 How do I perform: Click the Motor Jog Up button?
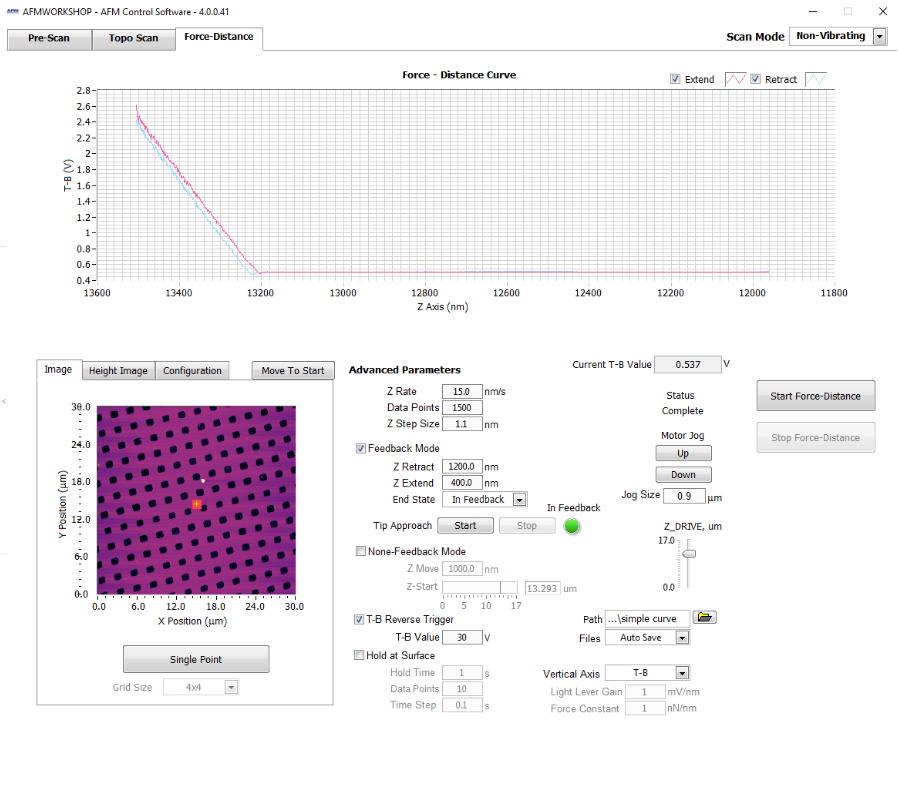point(683,454)
